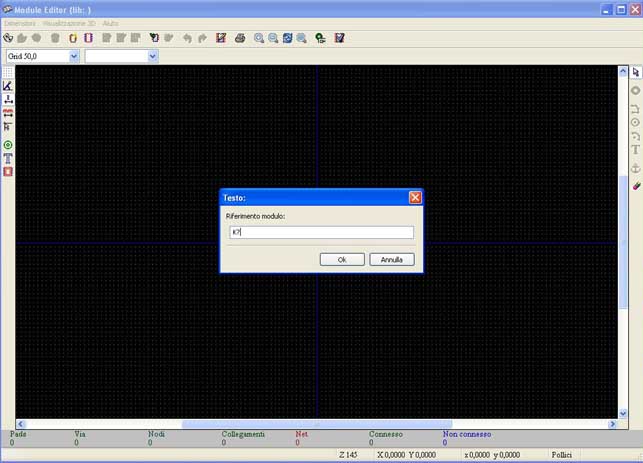Select the draw arc tool on right toolbar
The image size is (643, 463).
coord(636,136)
